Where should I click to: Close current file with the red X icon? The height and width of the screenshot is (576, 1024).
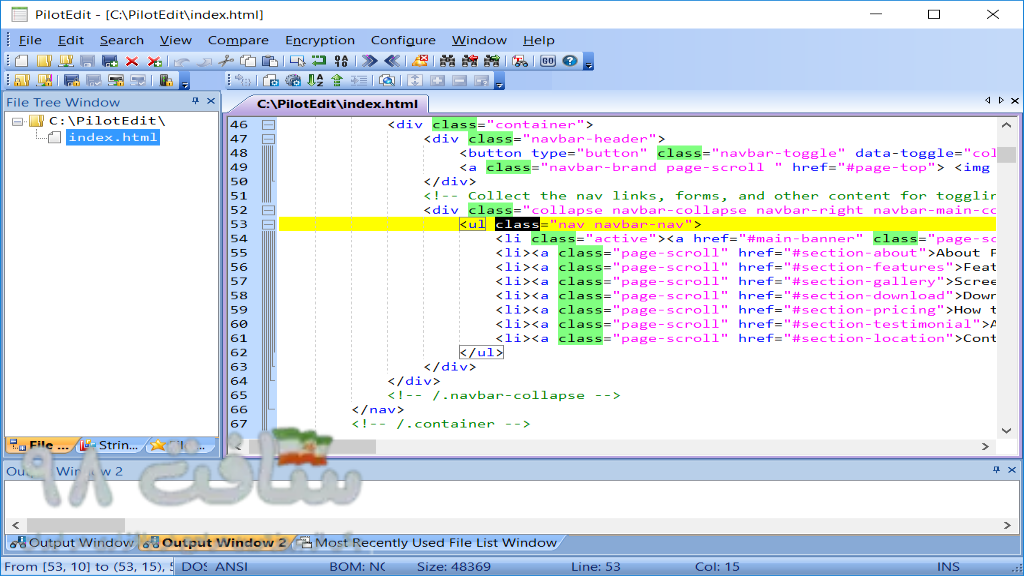(132, 61)
